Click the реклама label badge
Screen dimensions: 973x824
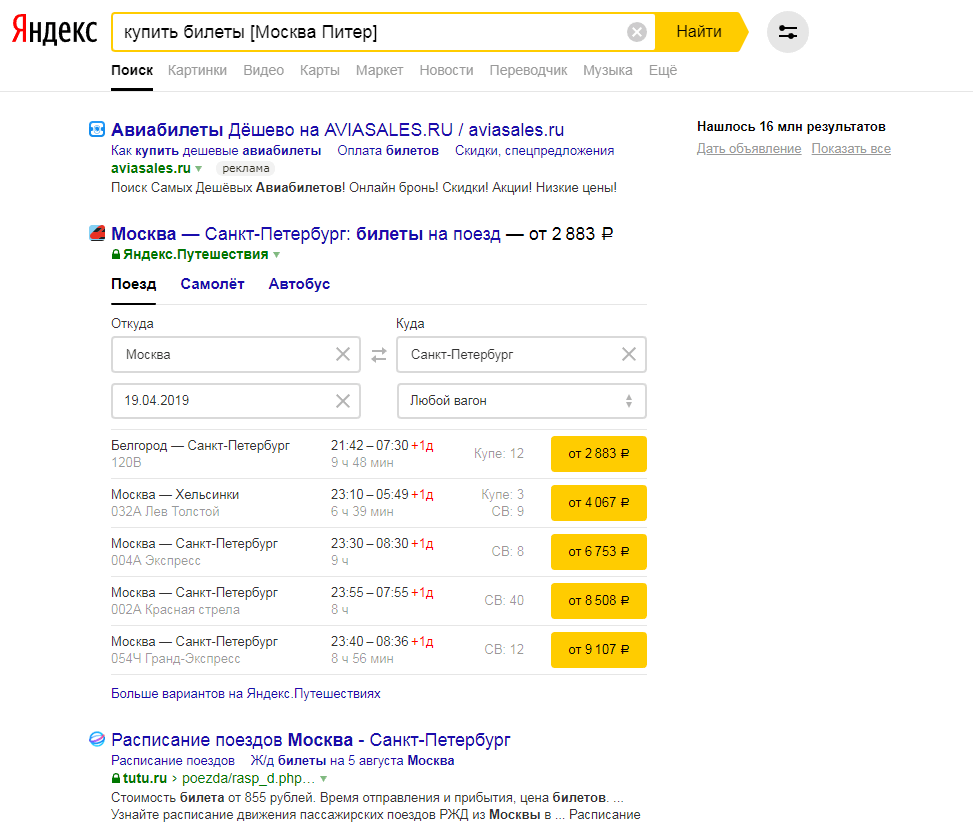coord(246,168)
